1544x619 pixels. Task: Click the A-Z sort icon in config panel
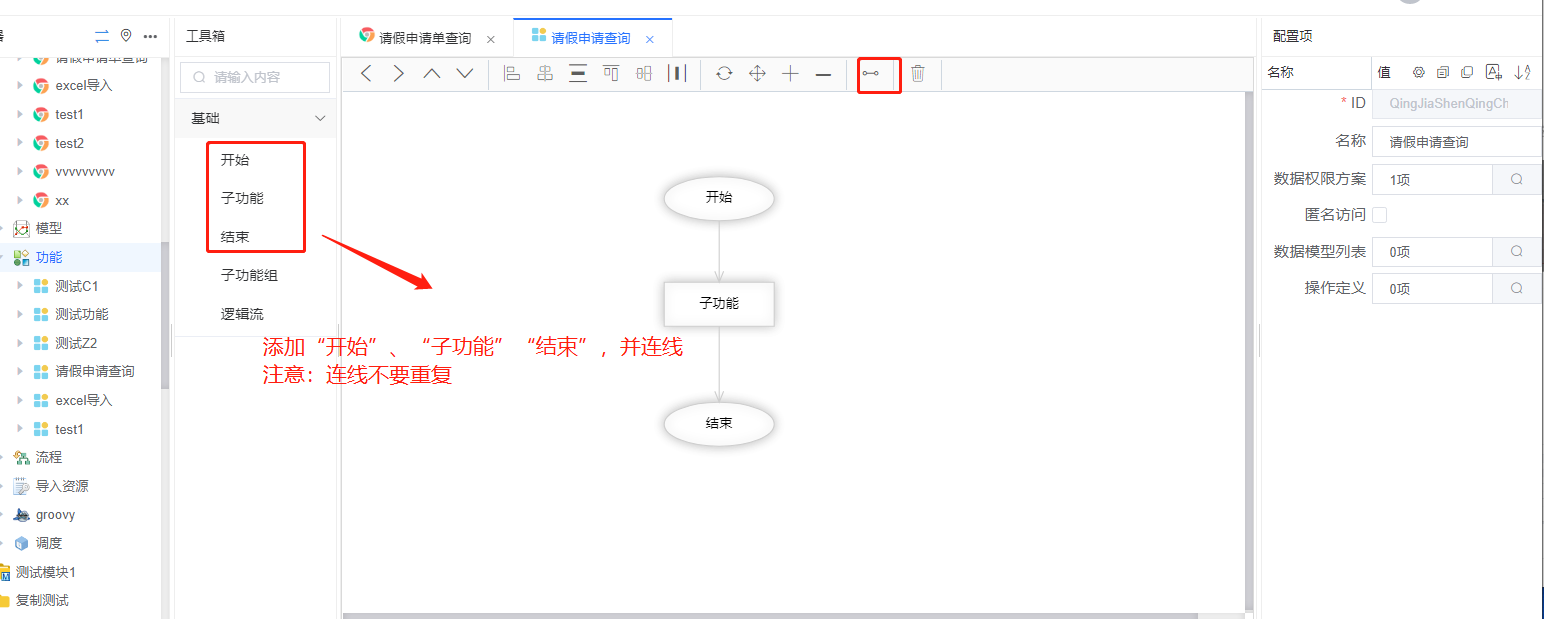click(x=1522, y=72)
